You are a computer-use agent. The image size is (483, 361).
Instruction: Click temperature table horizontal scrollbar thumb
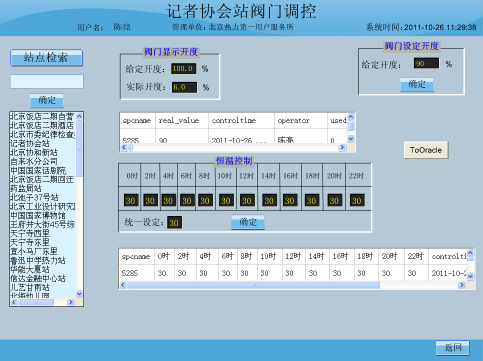point(253,285)
